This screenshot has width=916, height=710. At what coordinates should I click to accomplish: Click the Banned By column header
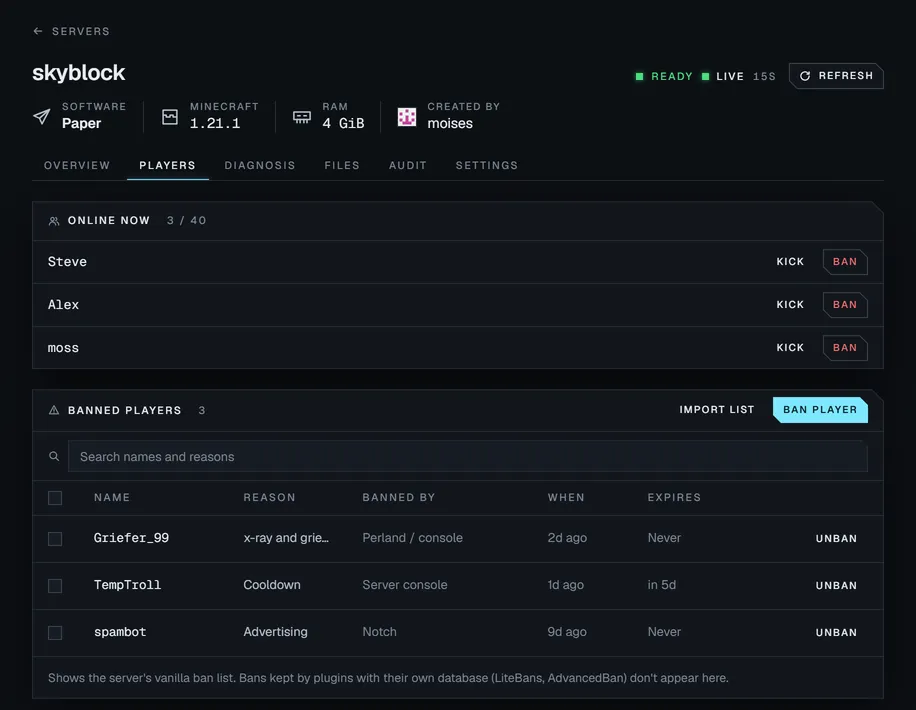pyautogui.click(x=398, y=497)
